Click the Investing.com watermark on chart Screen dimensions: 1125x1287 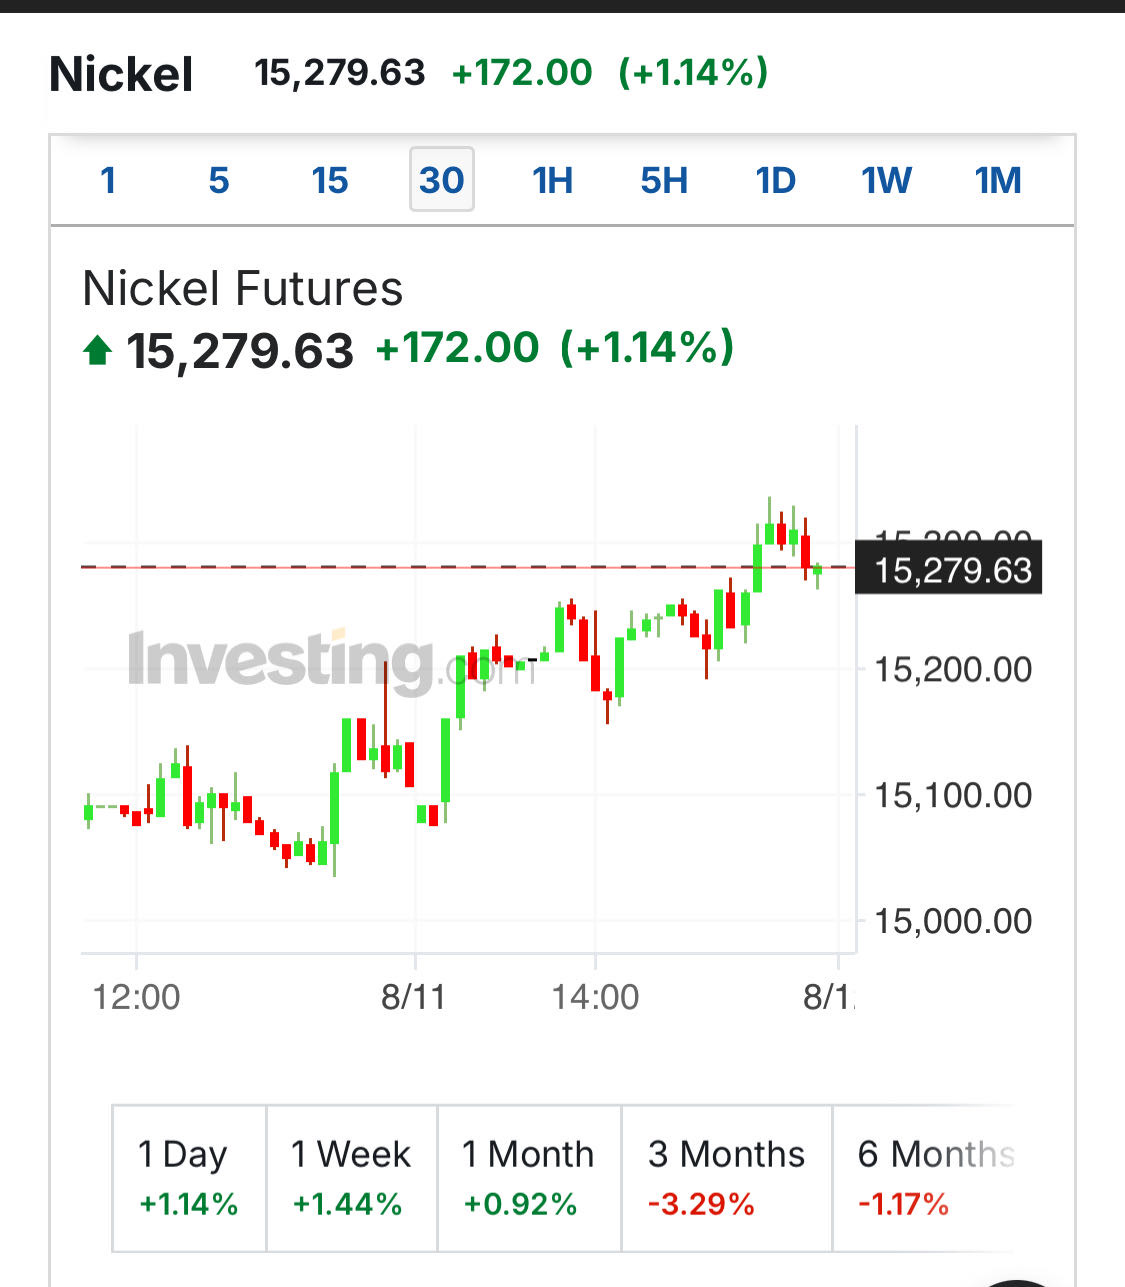pos(330,660)
